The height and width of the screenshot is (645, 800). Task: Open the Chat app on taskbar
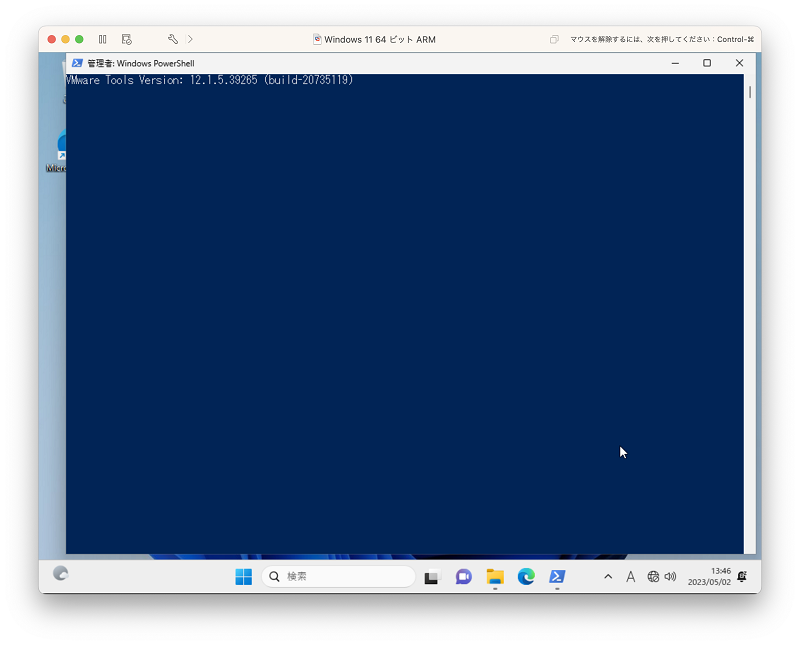pyautogui.click(x=463, y=577)
